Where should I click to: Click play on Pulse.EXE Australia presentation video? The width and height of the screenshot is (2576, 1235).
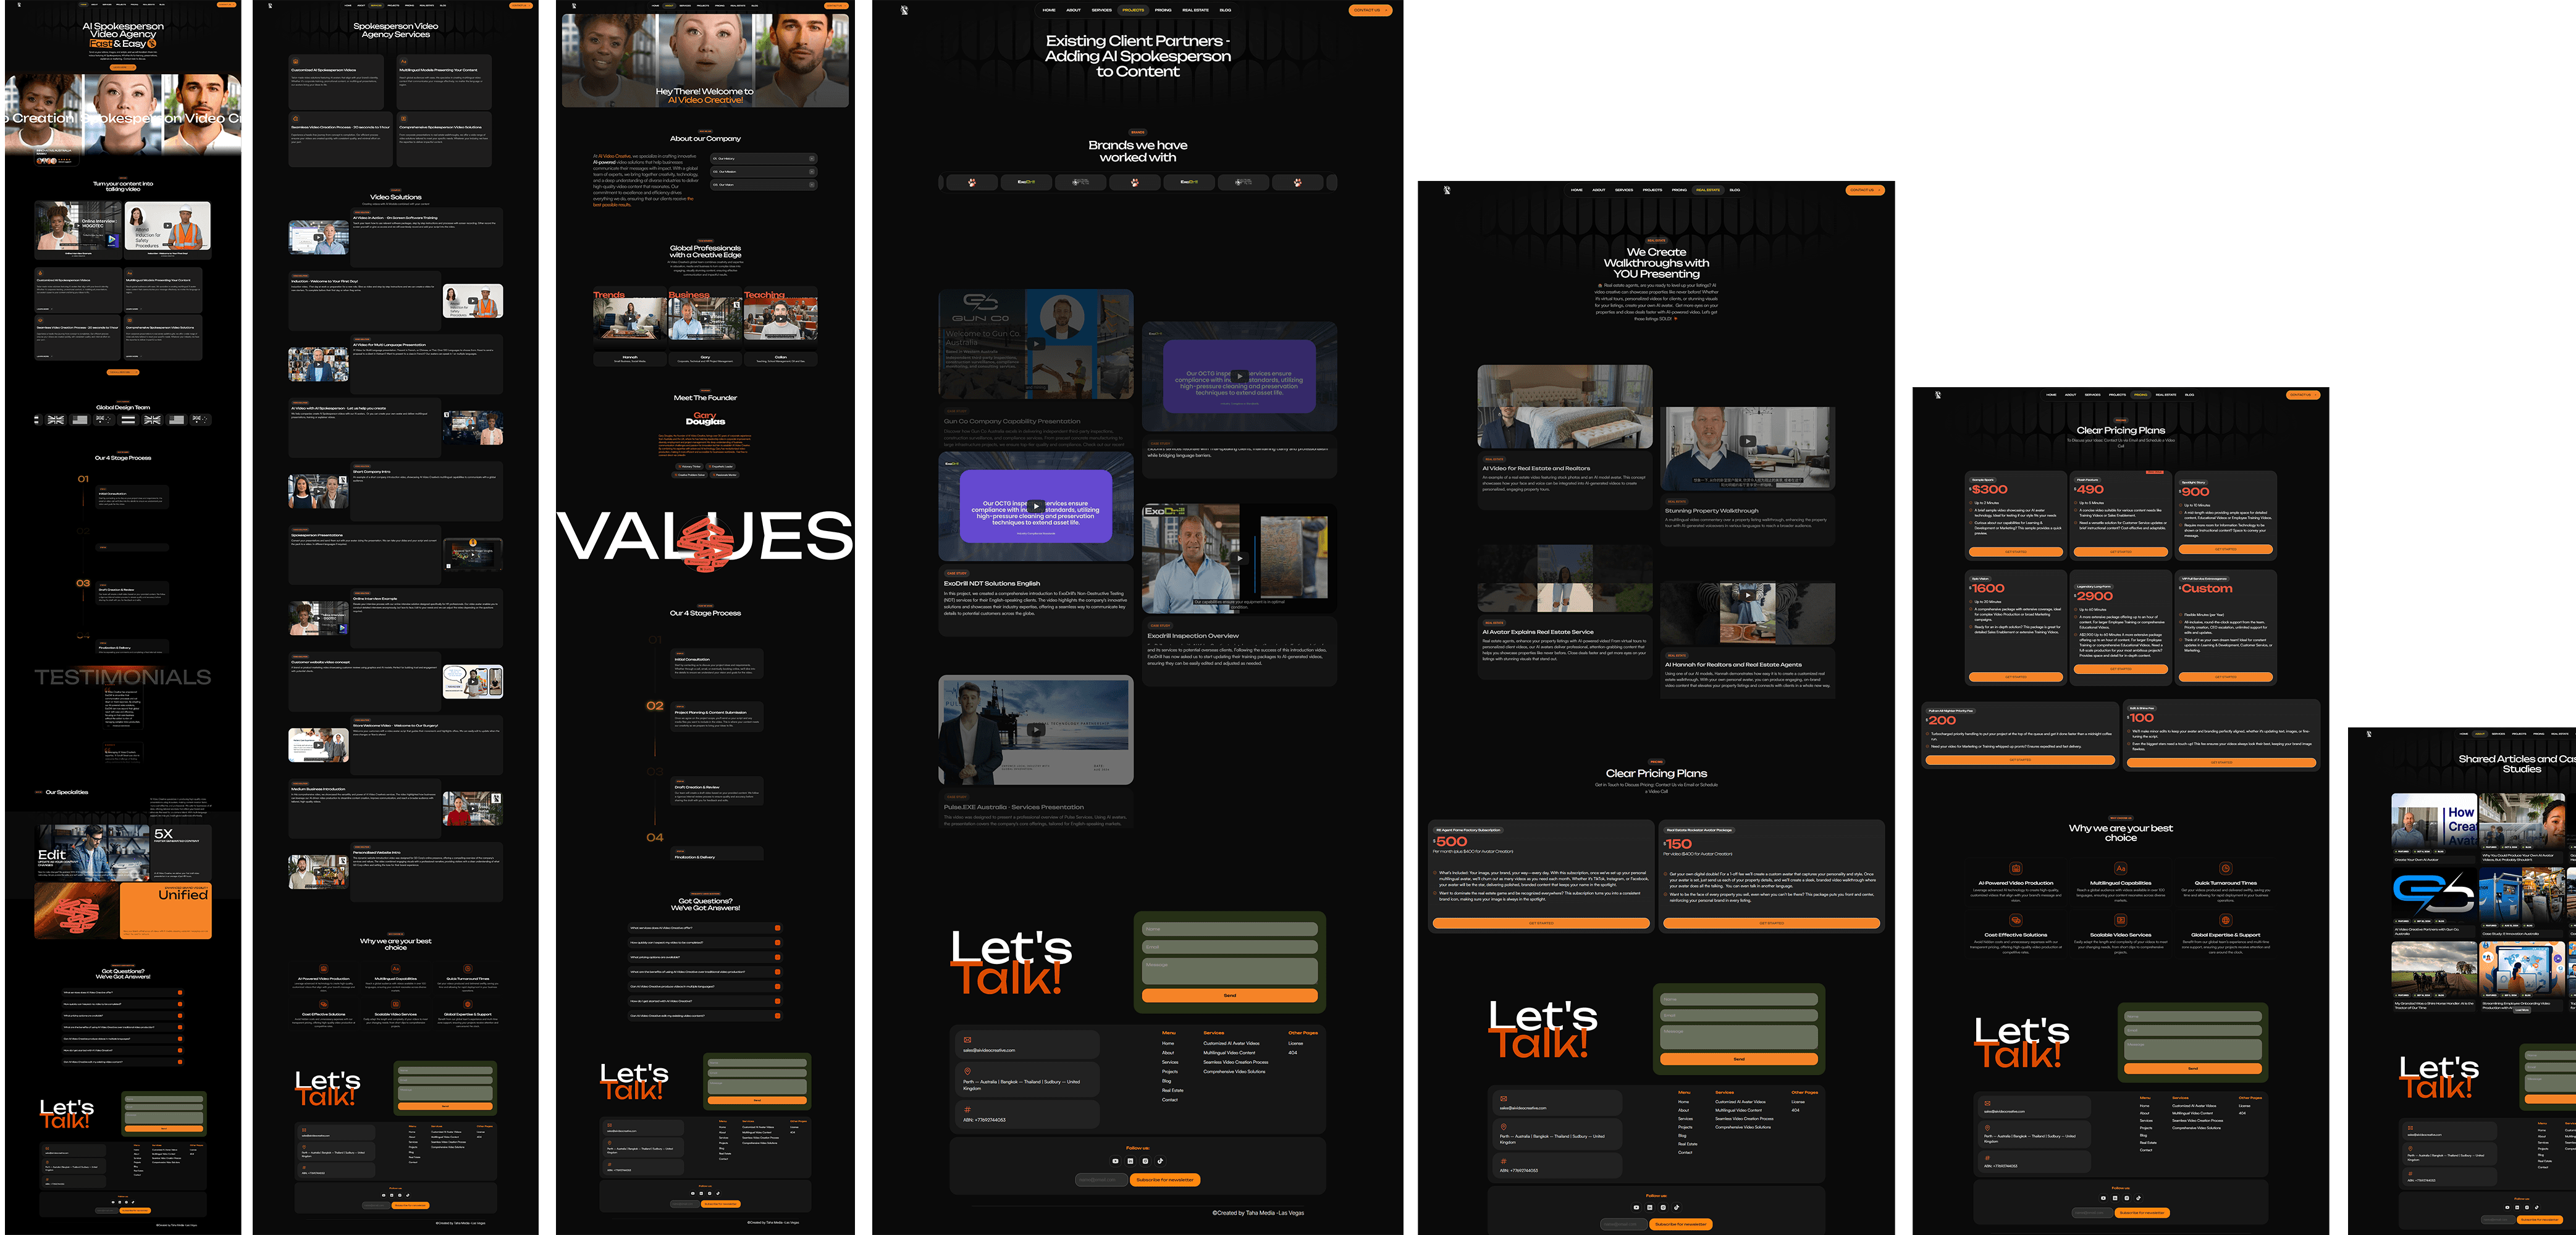(x=1036, y=730)
